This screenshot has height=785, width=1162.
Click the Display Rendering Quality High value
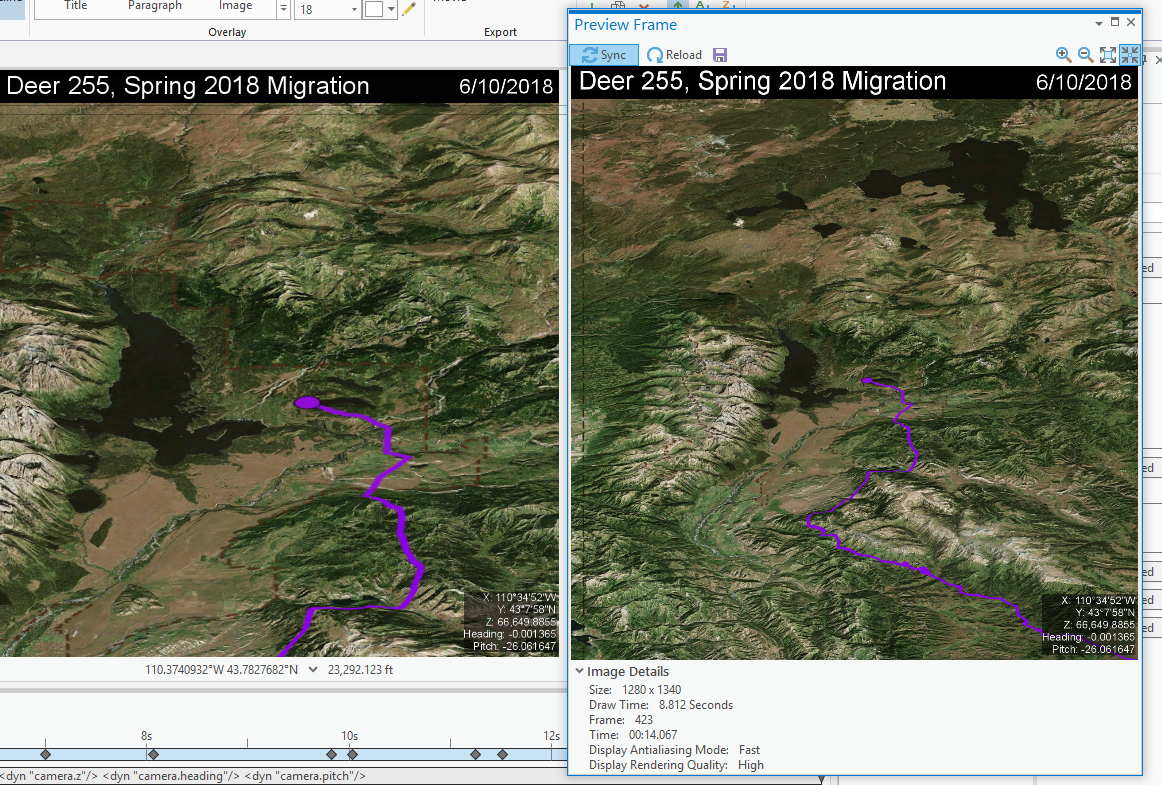tap(751, 765)
